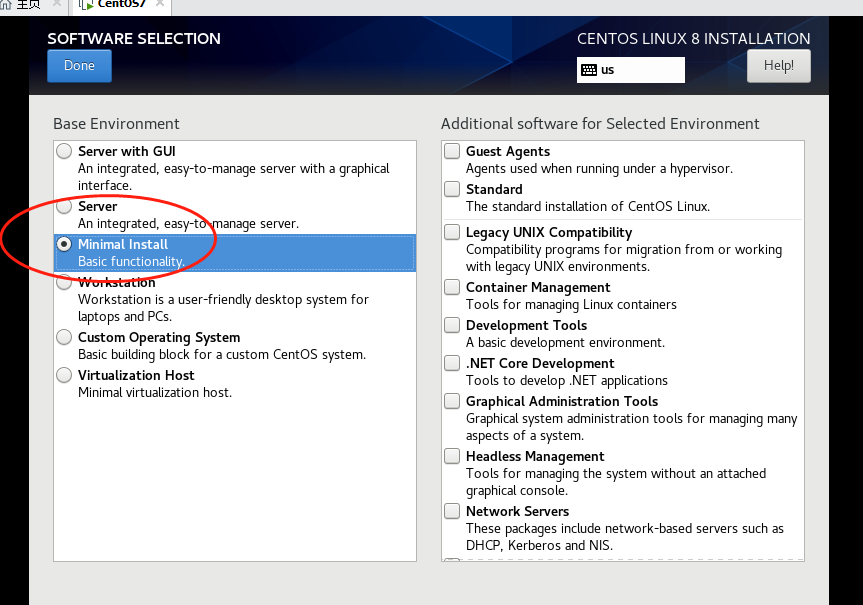Select the Server base environment radio
Screen dimensions: 863x605
[x=64, y=206]
